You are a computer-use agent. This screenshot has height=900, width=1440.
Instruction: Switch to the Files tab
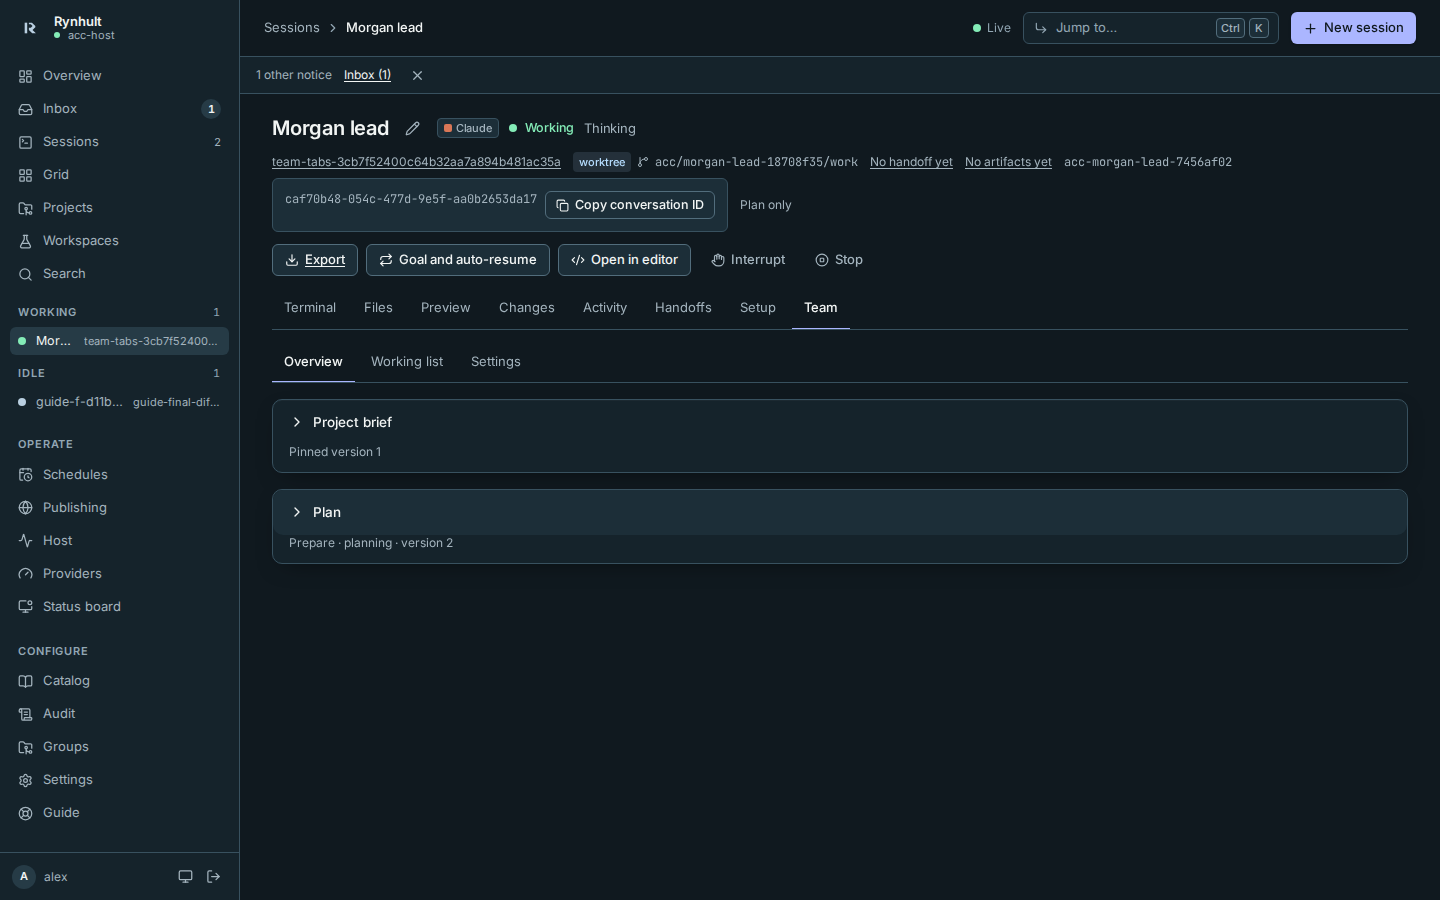(x=378, y=308)
